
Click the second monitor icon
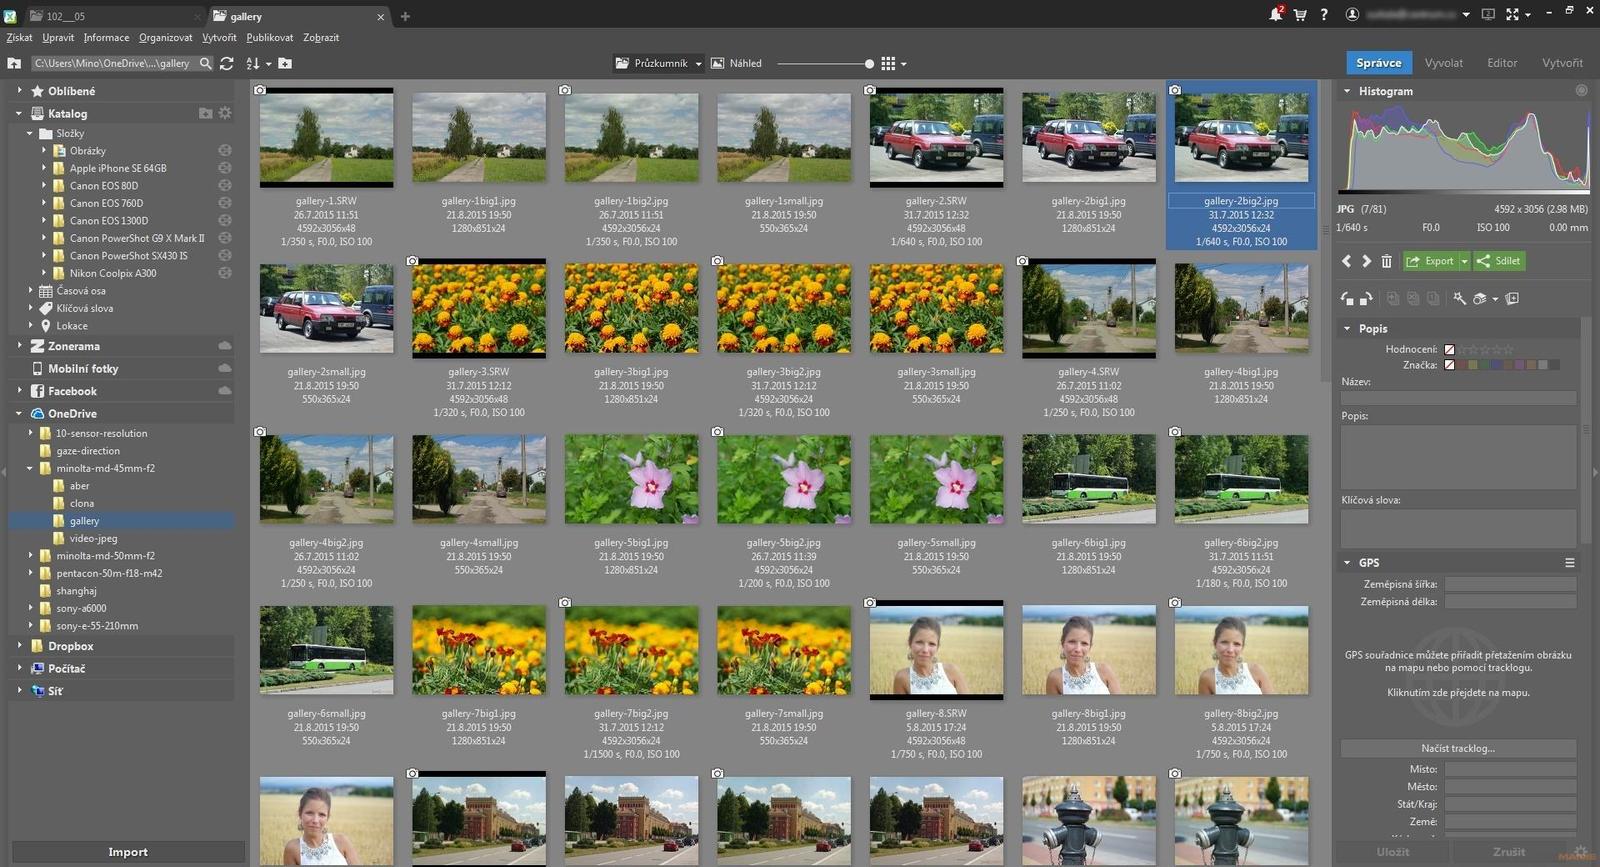(x=1488, y=14)
